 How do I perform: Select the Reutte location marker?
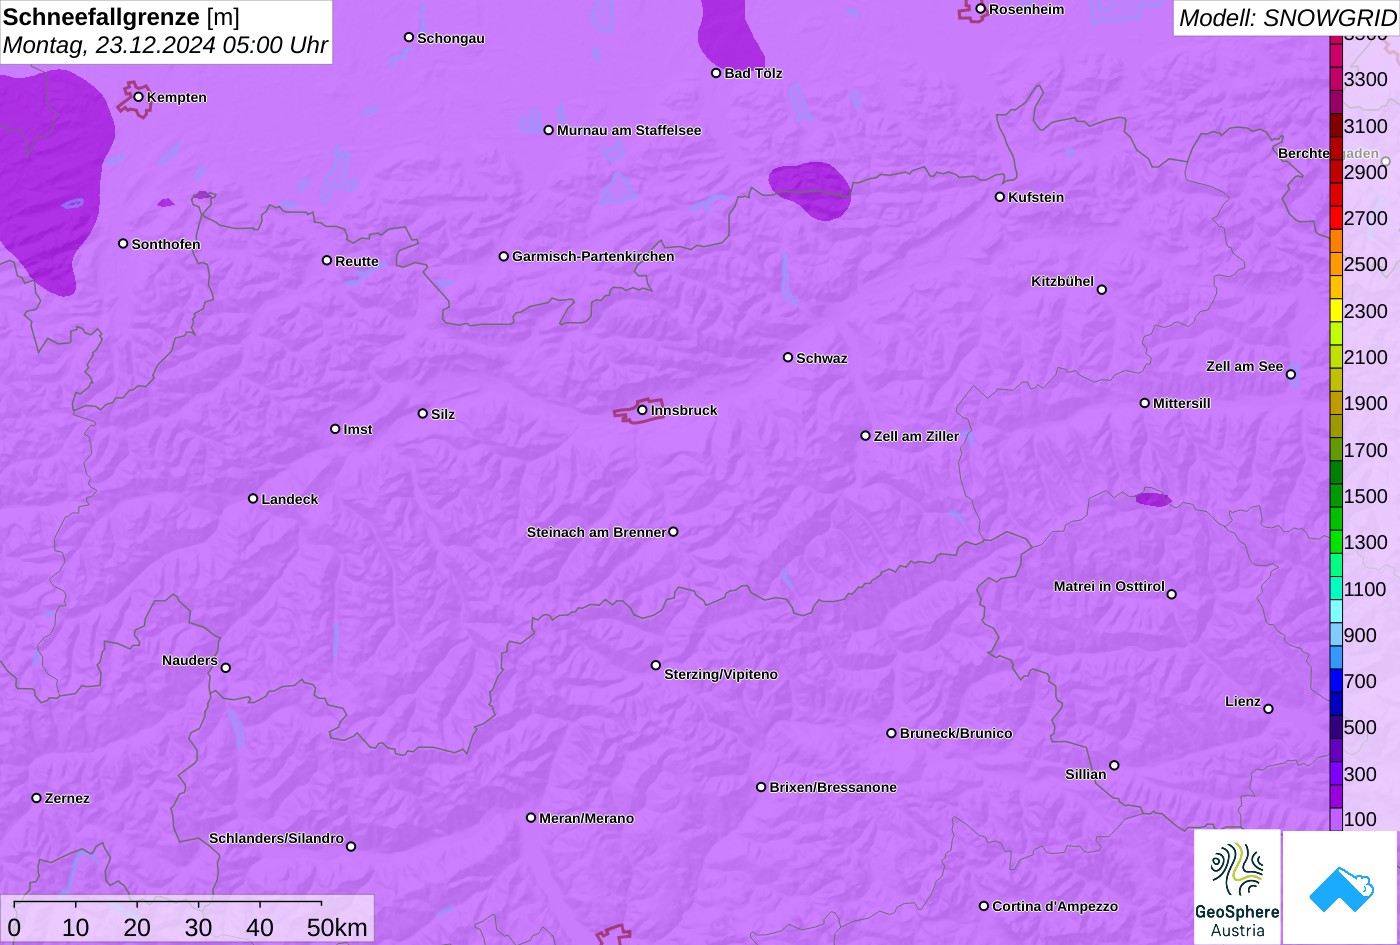[x=327, y=260]
